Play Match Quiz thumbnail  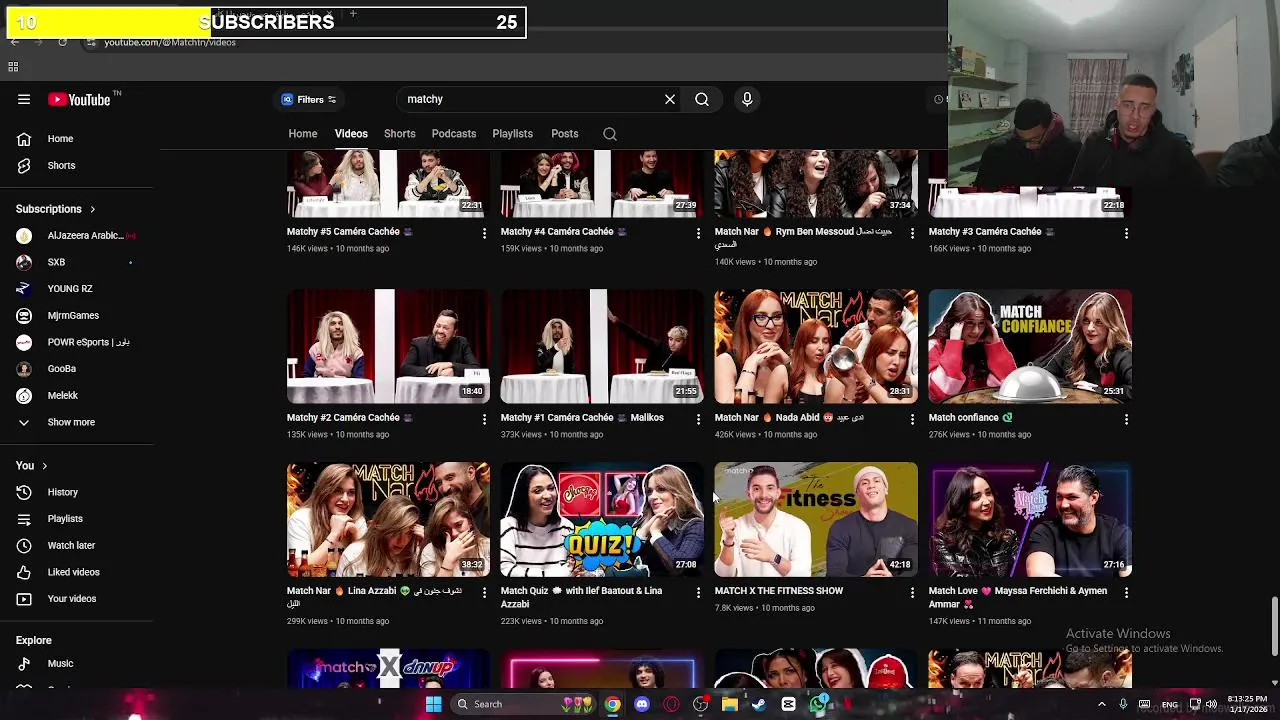(x=602, y=519)
